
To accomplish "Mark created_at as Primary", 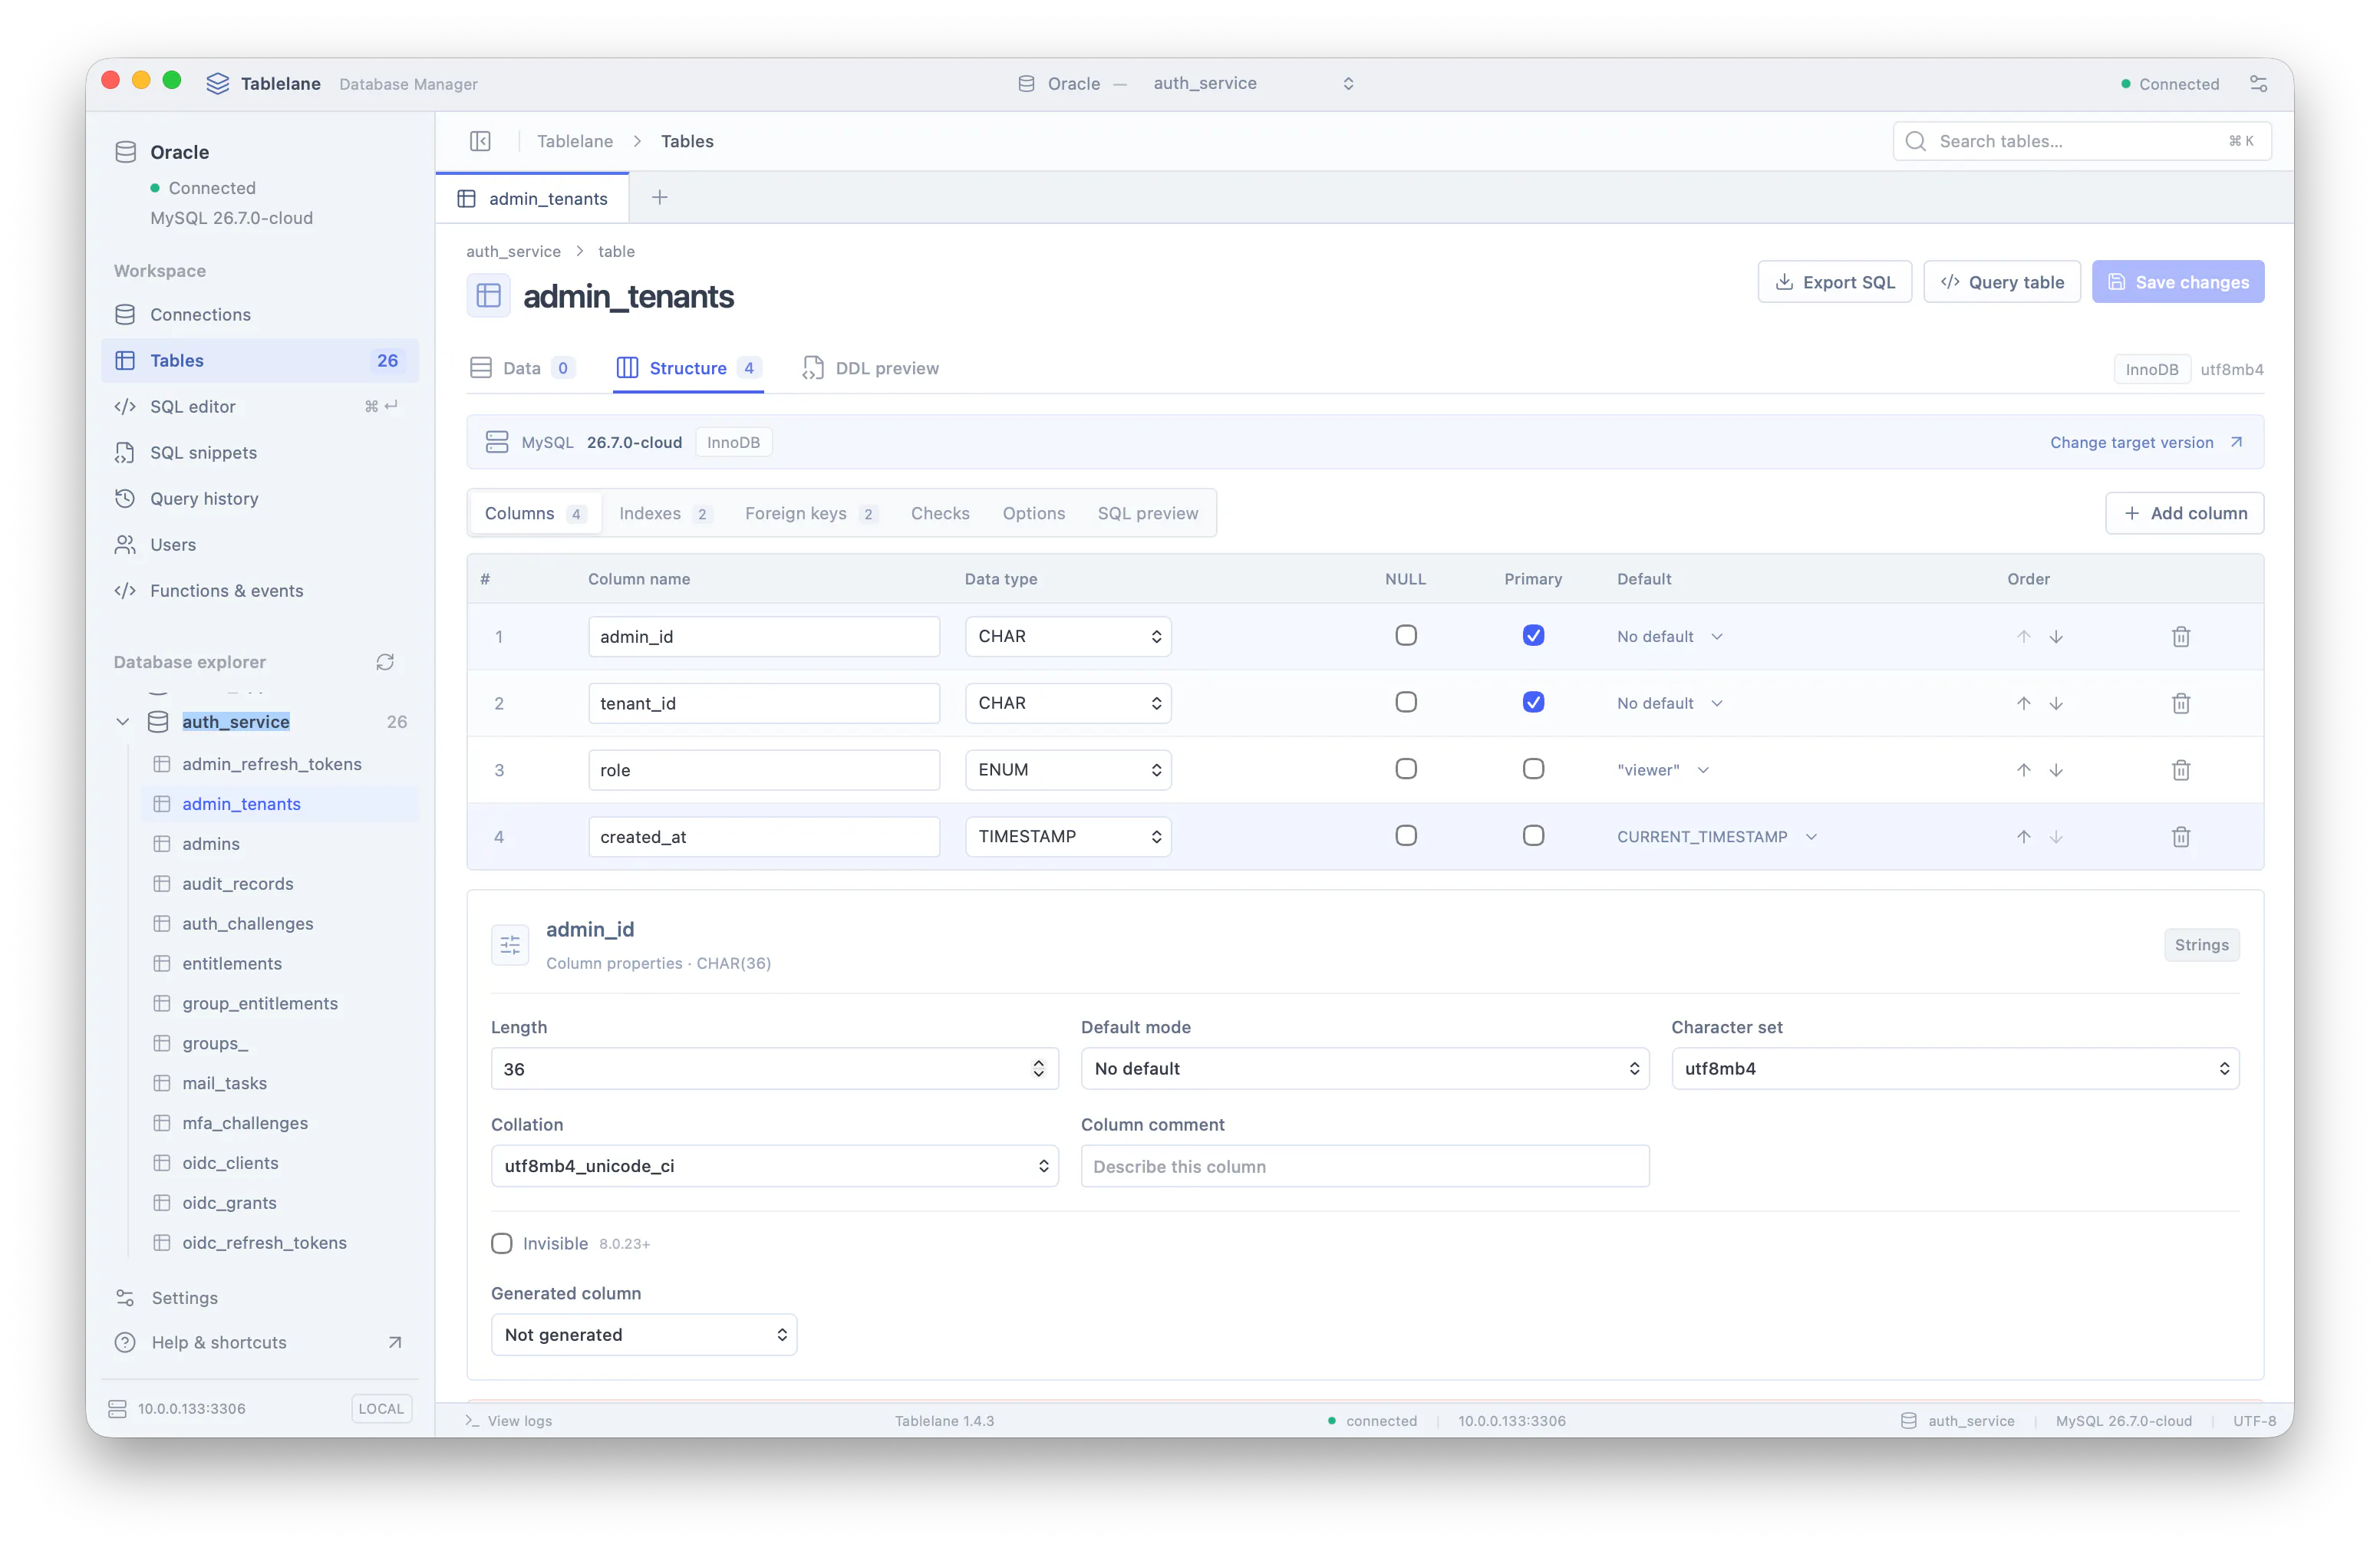I will coord(1533,836).
